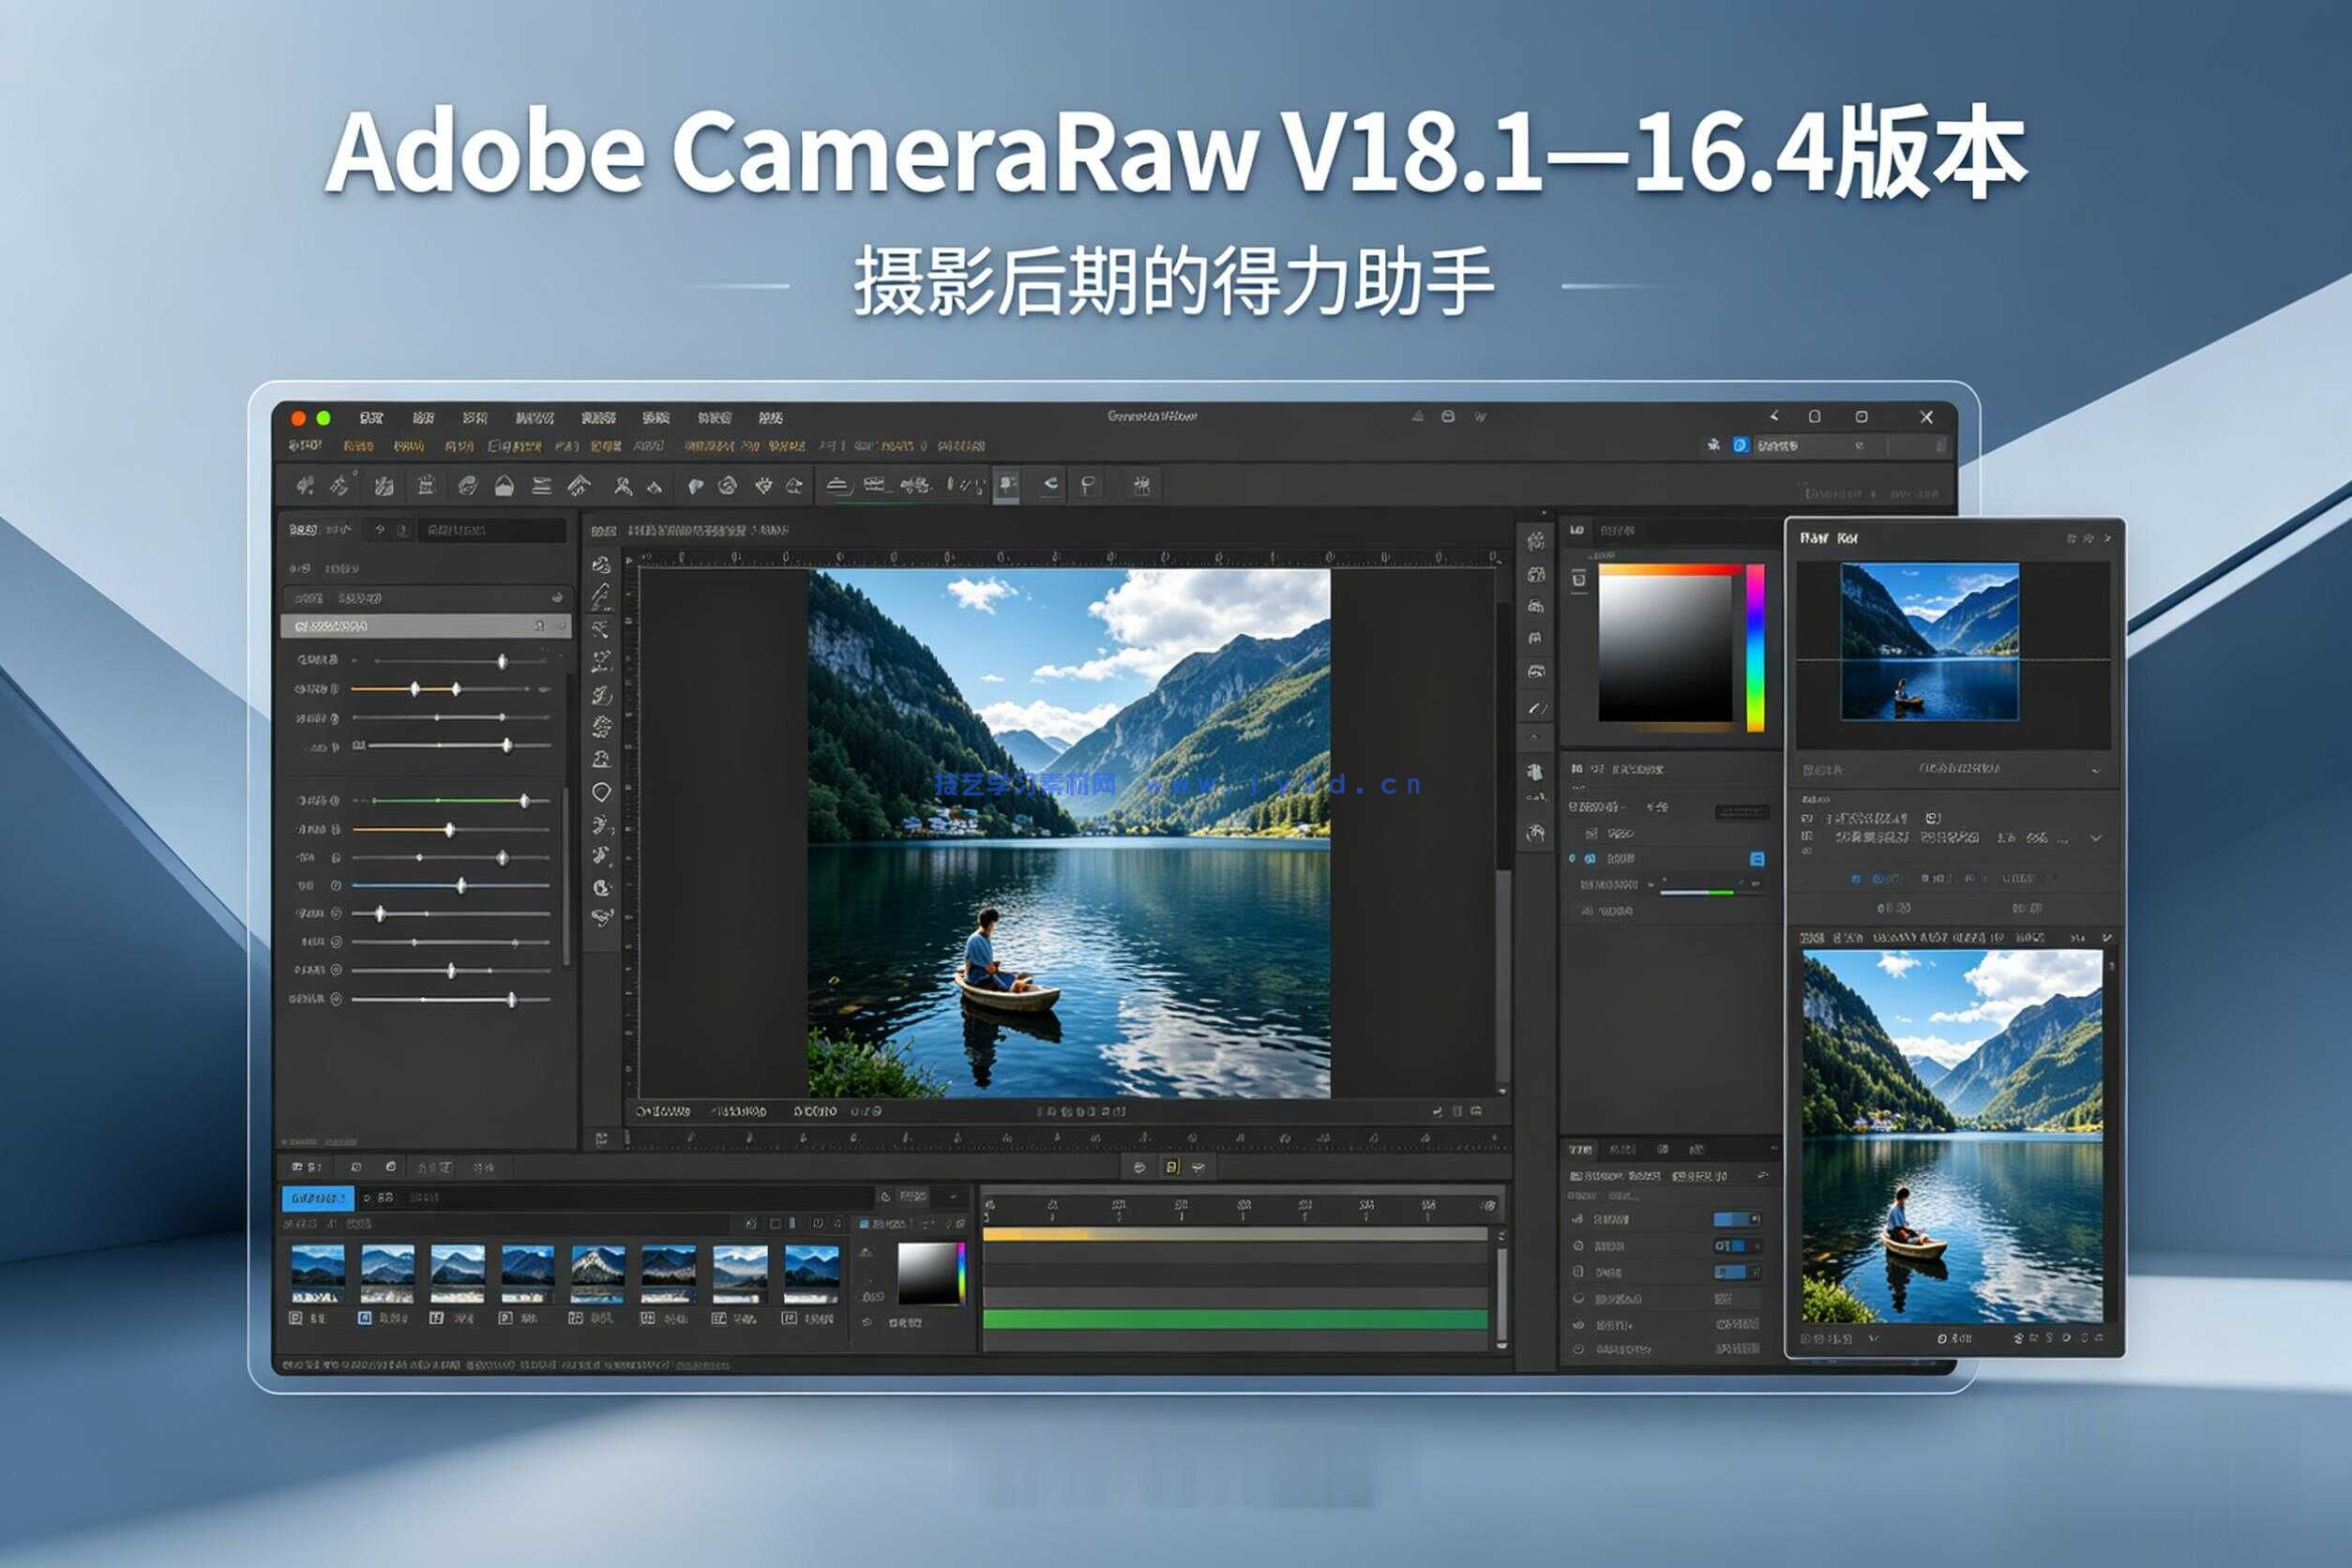Pick a color in the large color picker square
The height and width of the screenshot is (1568, 2352).
tap(1666, 645)
